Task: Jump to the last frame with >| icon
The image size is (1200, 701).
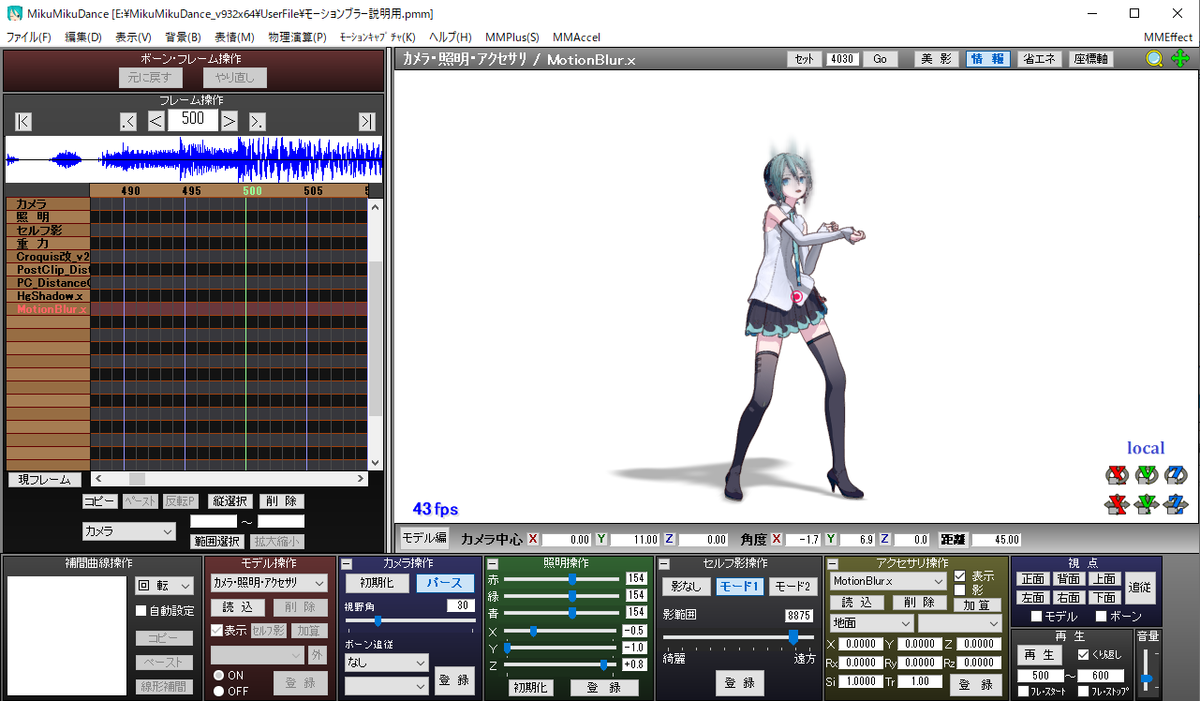Action: (367, 121)
